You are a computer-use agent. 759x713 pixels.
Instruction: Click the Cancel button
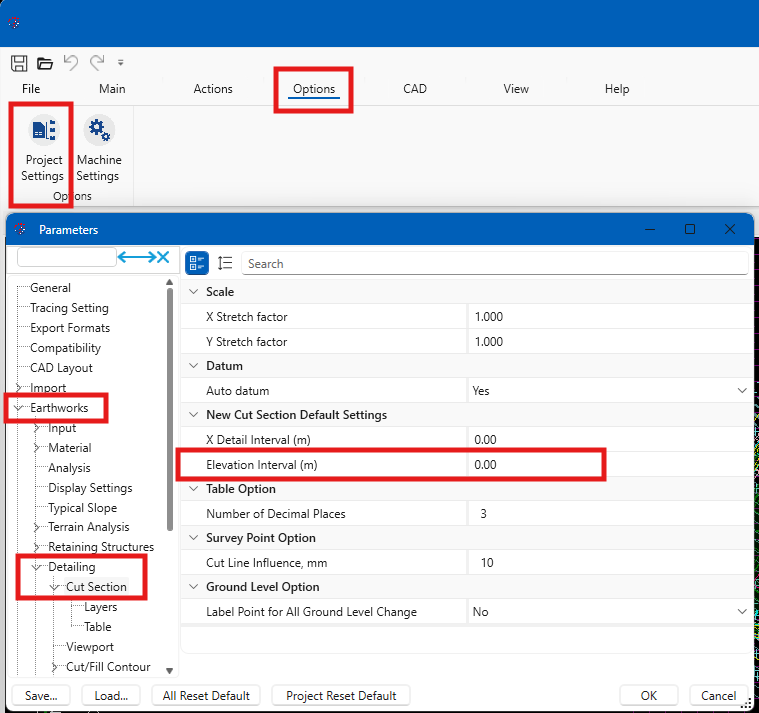pos(718,696)
